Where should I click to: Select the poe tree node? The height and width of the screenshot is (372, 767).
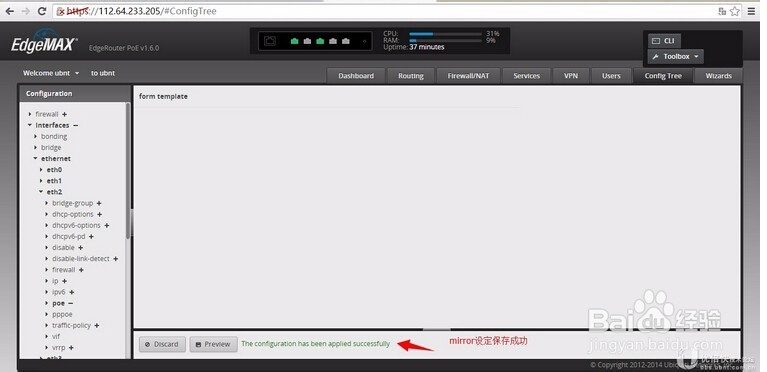[x=58, y=303]
